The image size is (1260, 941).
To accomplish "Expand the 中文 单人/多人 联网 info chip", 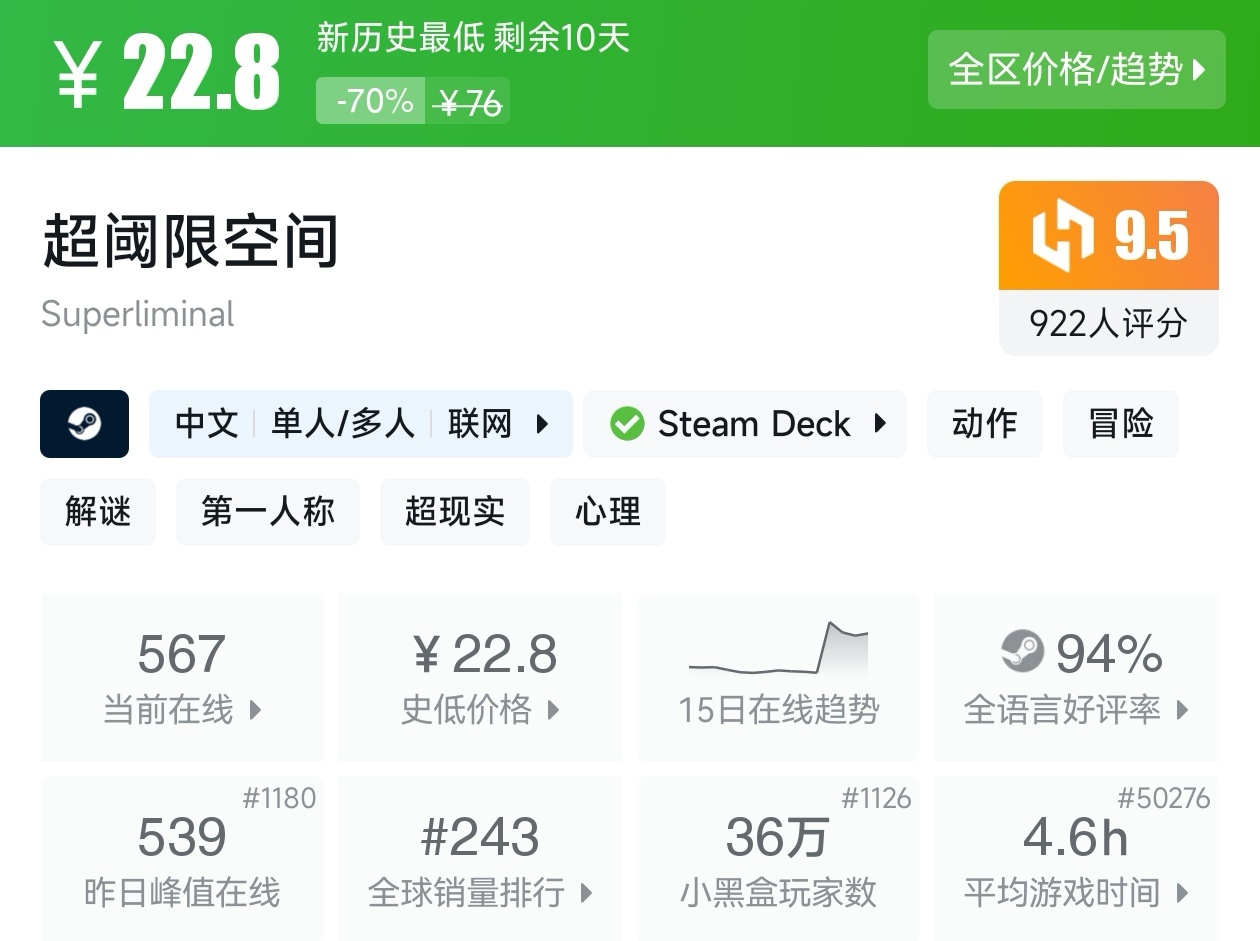I will point(361,424).
